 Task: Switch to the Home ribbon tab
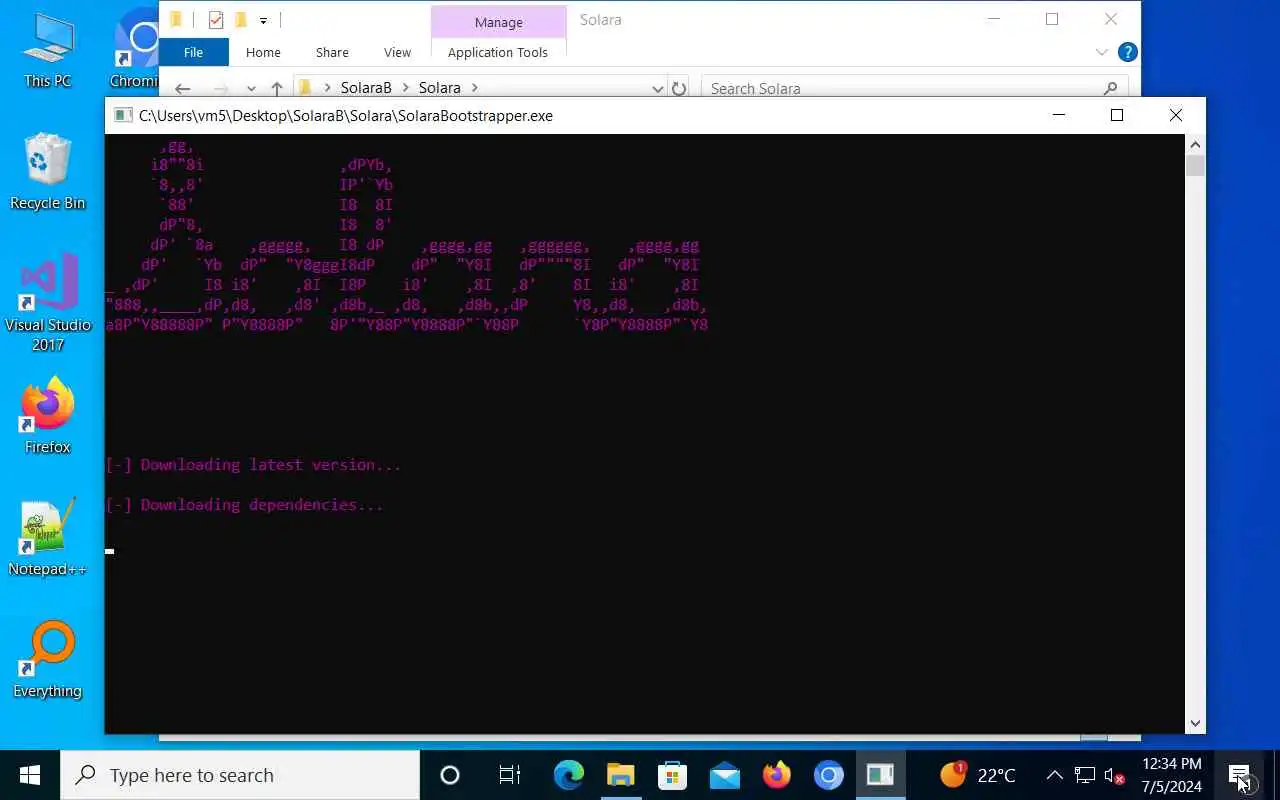(263, 52)
